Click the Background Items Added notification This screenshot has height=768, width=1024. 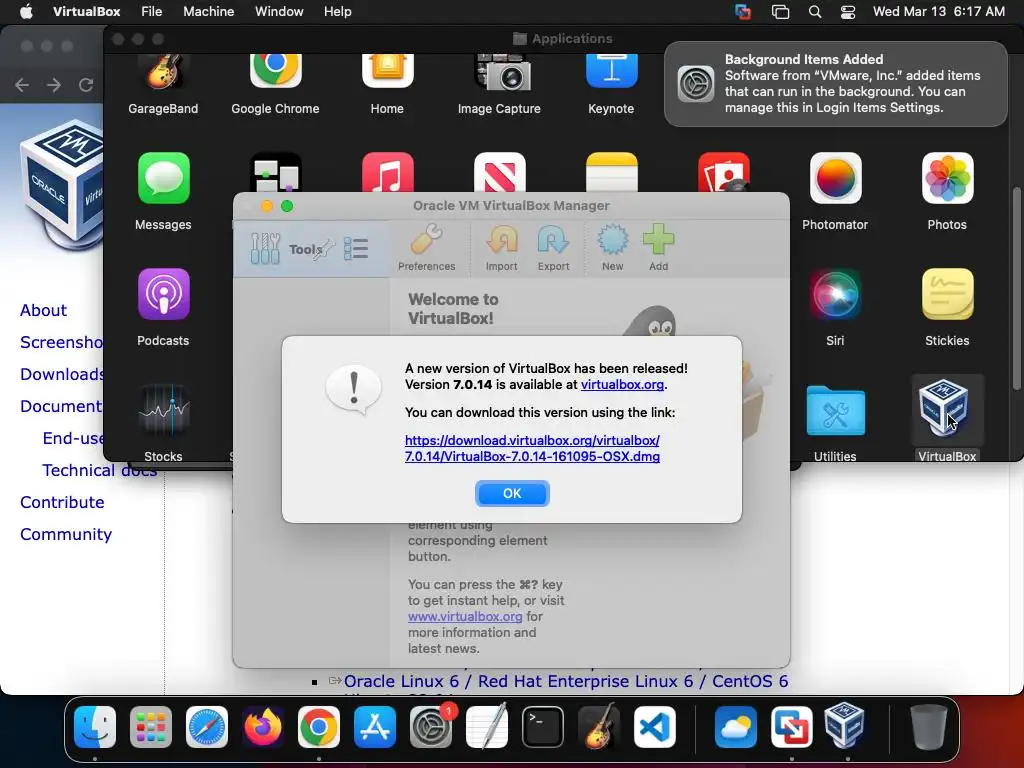coord(835,84)
